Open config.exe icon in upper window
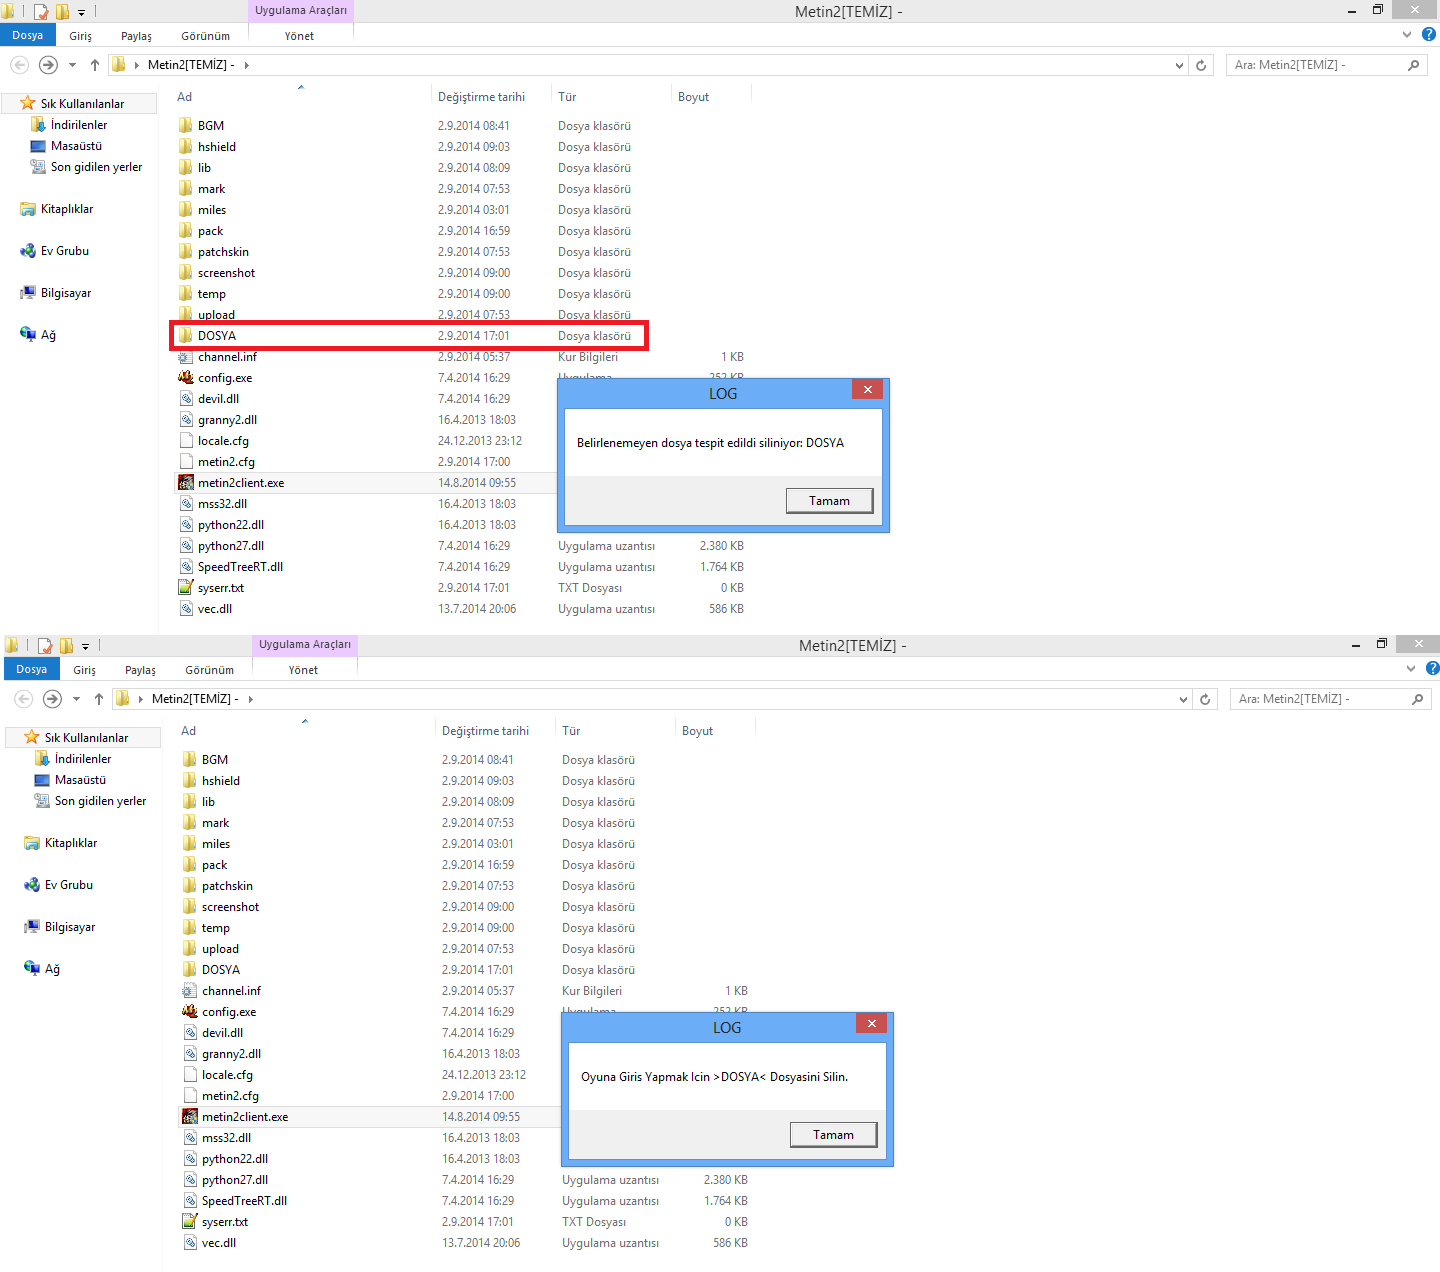Screen dimensions: 1440x1272 tap(186, 377)
